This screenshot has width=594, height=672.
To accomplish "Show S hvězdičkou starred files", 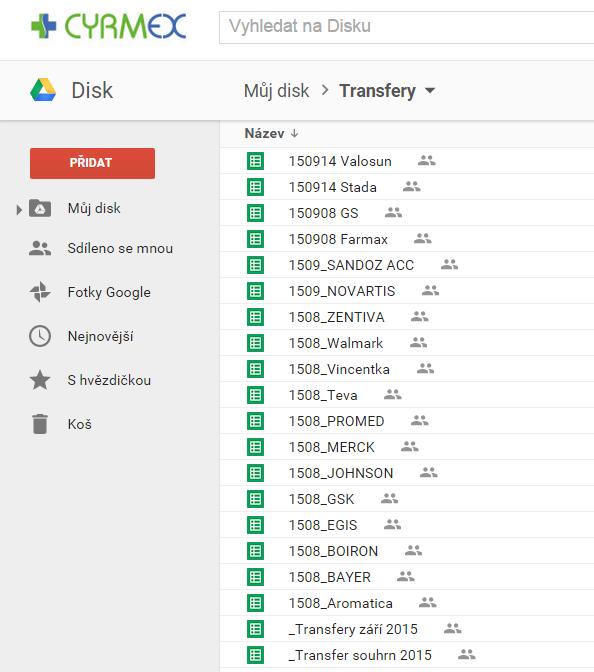I will [x=109, y=380].
